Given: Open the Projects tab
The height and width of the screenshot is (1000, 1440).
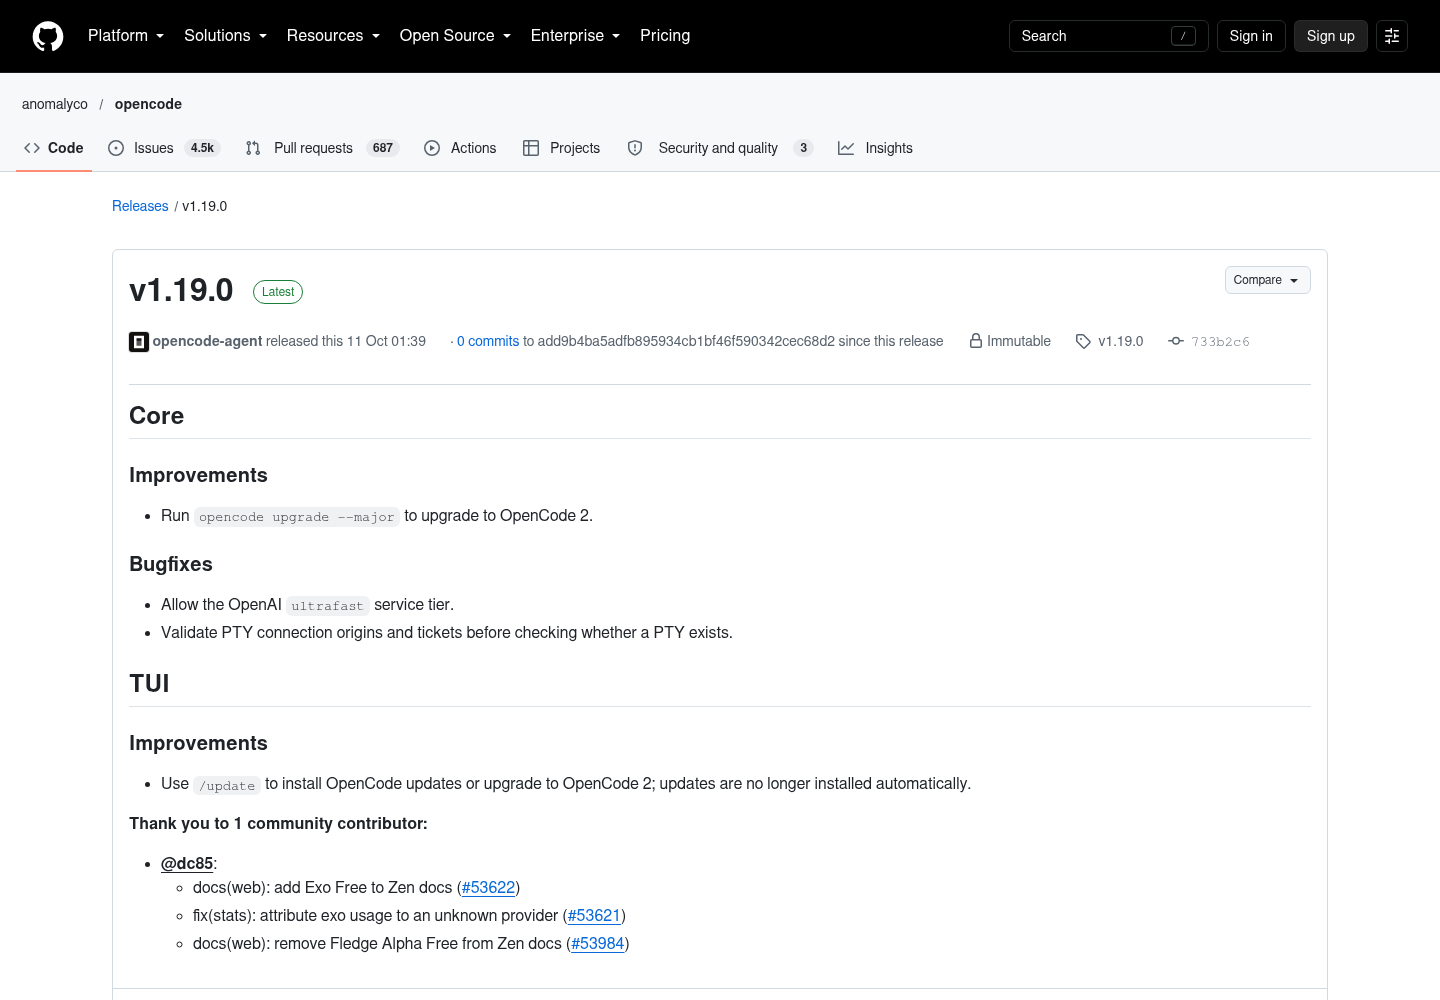Looking at the screenshot, I should click(x=561, y=148).
